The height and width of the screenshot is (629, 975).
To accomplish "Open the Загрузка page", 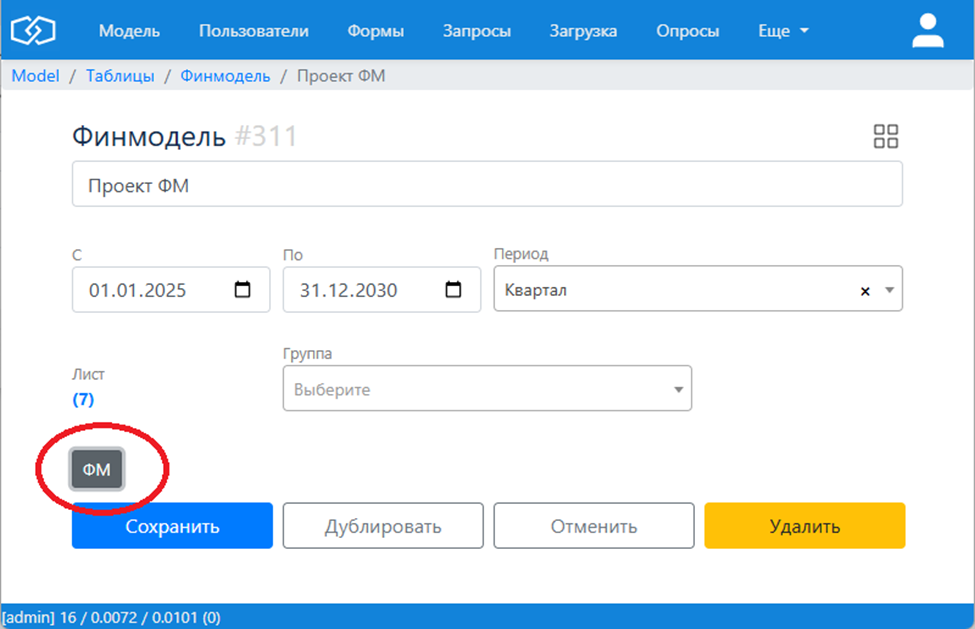I will 583,31.
